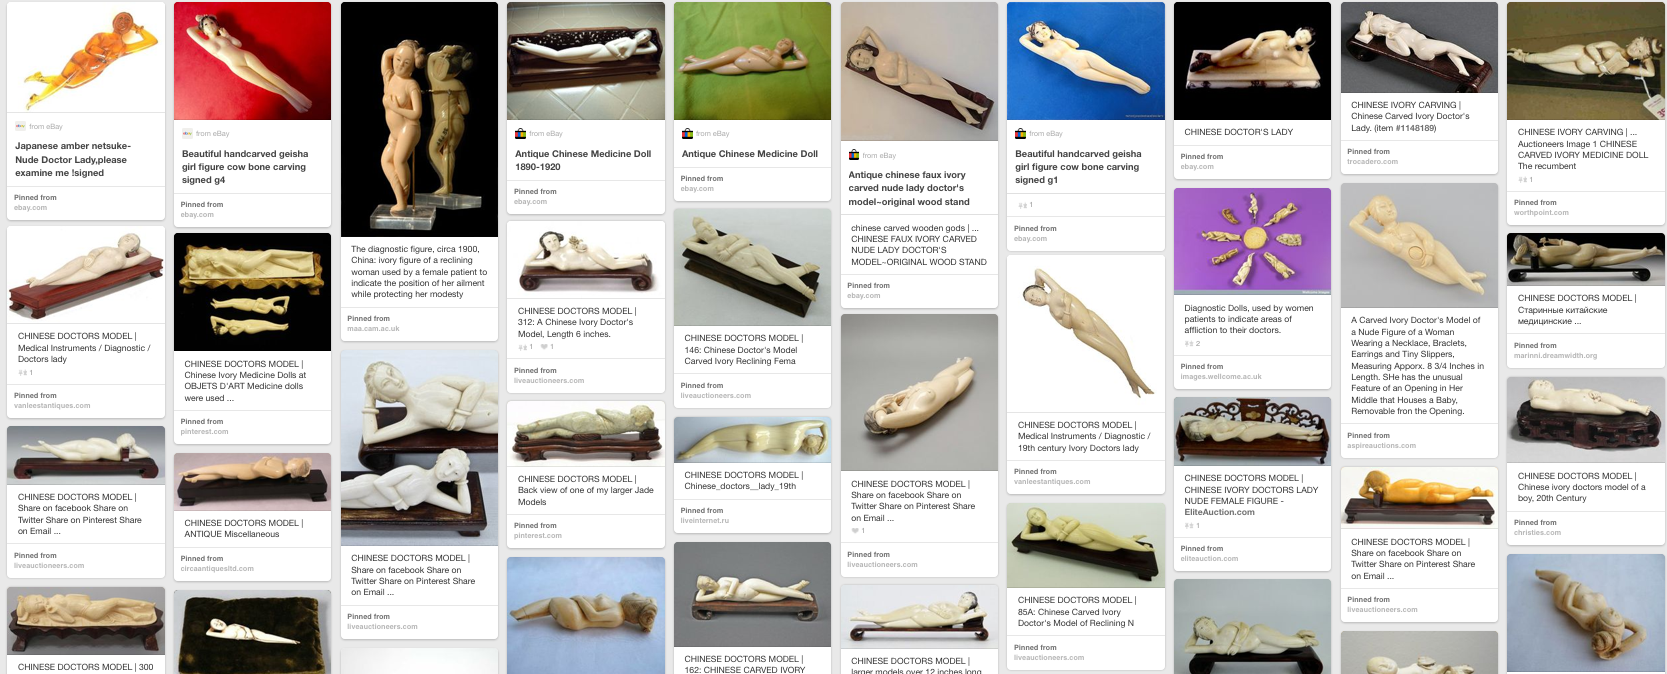The height and width of the screenshot is (674, 1667).
Task: Open purple Diagnostic Dolls circle image
Action: [x=1252, y=240]
